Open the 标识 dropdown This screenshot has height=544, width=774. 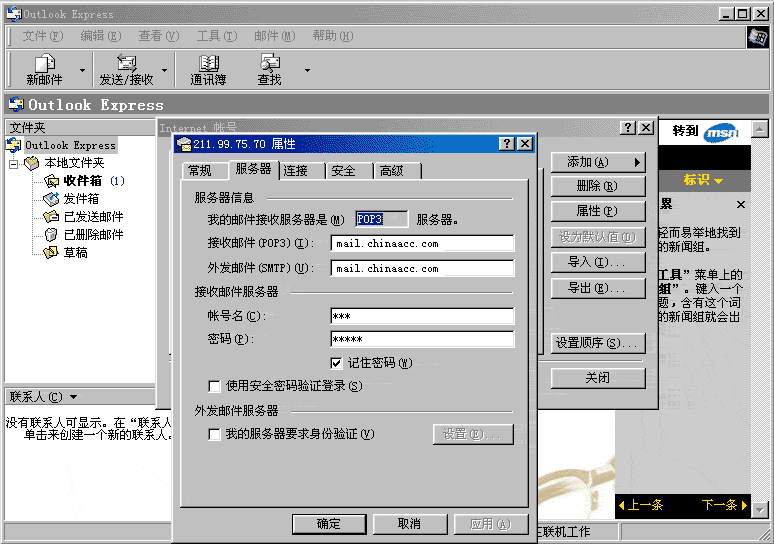coord(703,180)
